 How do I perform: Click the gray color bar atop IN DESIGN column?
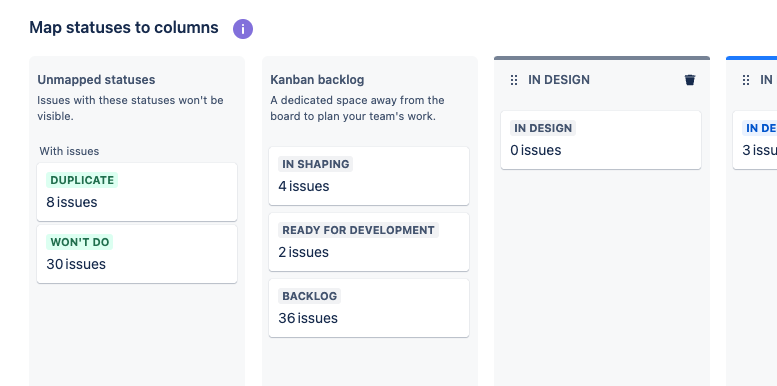[x=602, y=58]
